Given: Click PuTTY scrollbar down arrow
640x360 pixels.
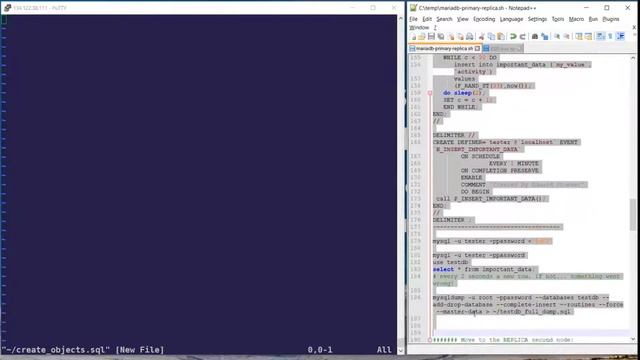Looking at the screenshot, I should [400, 350].
